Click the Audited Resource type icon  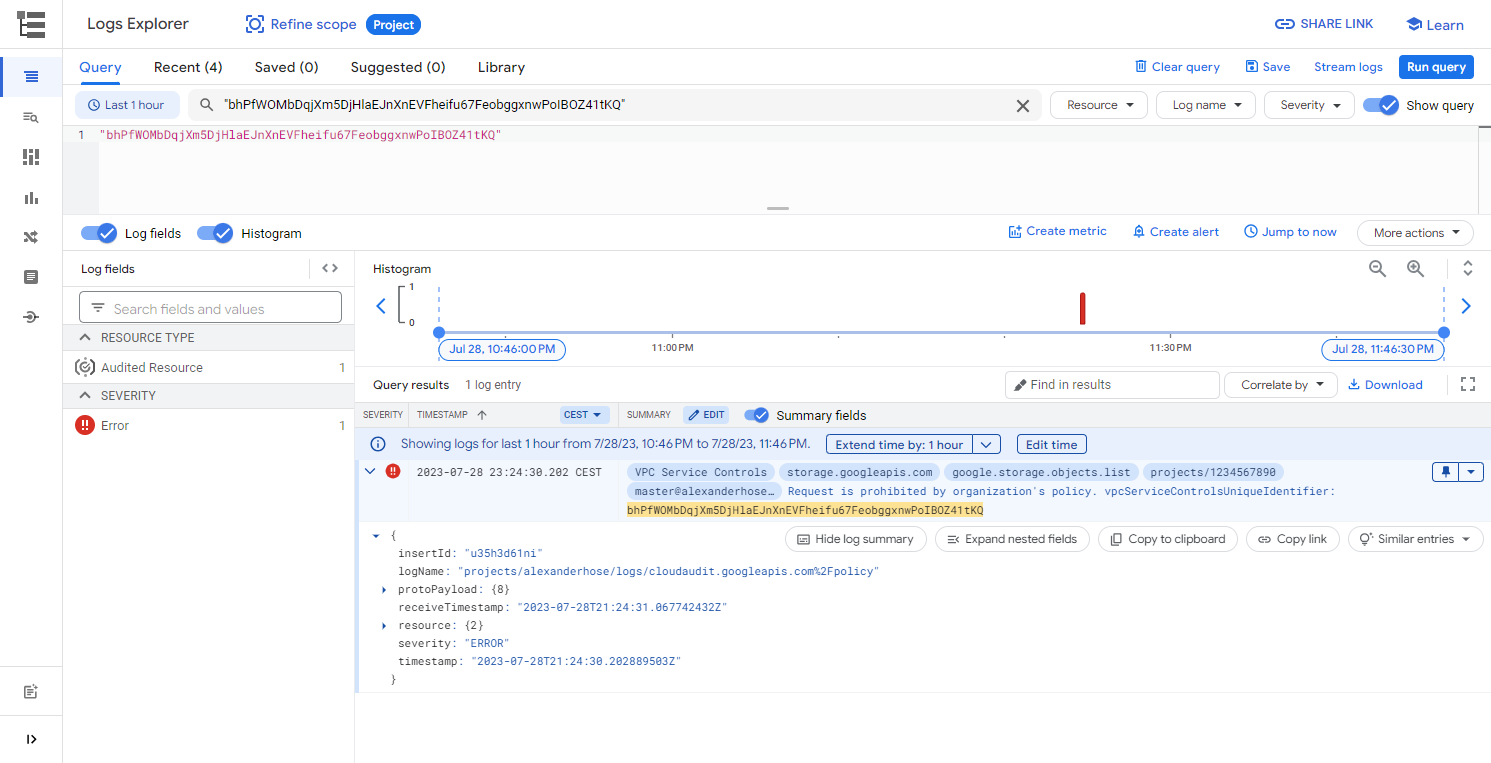point(86,367)
